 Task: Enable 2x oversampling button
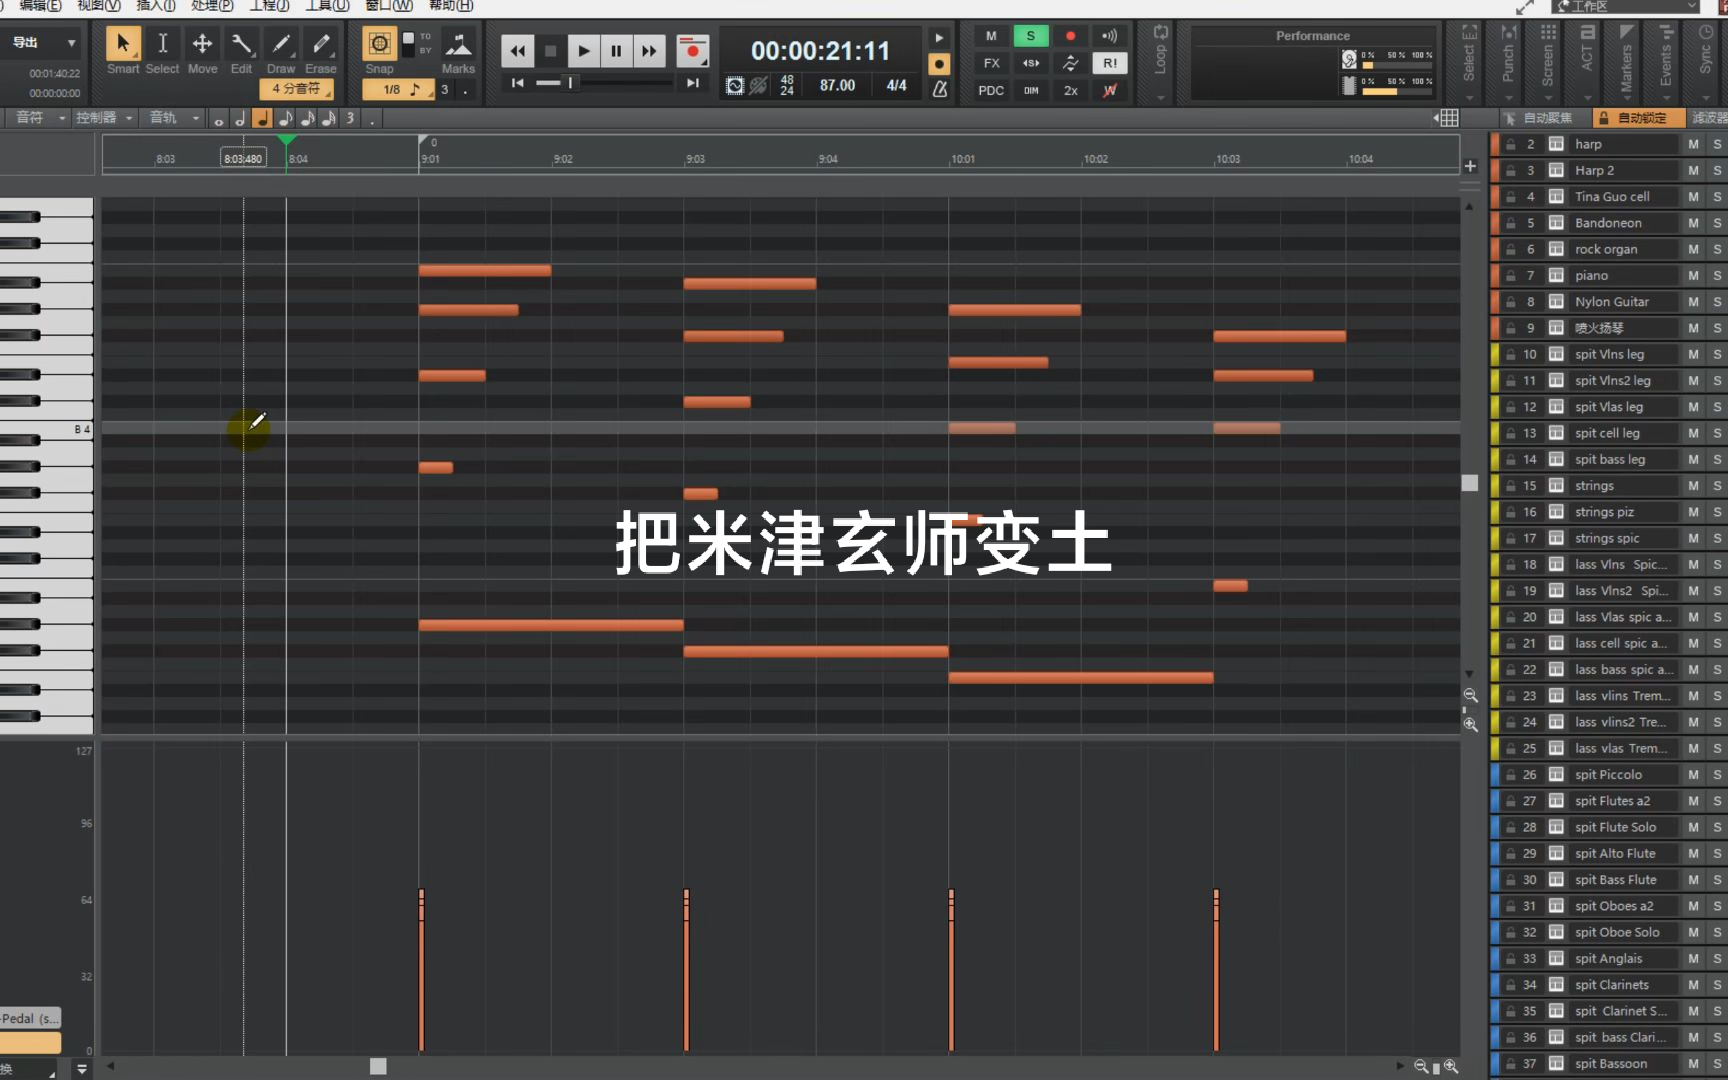[1071, 90]
